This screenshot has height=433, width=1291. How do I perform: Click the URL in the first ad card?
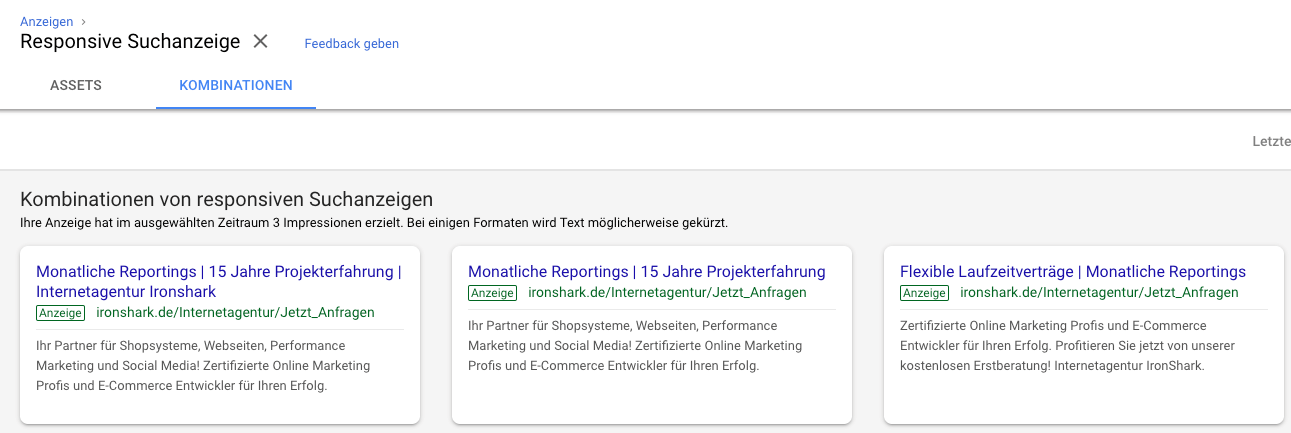click(x=235, y=313)
